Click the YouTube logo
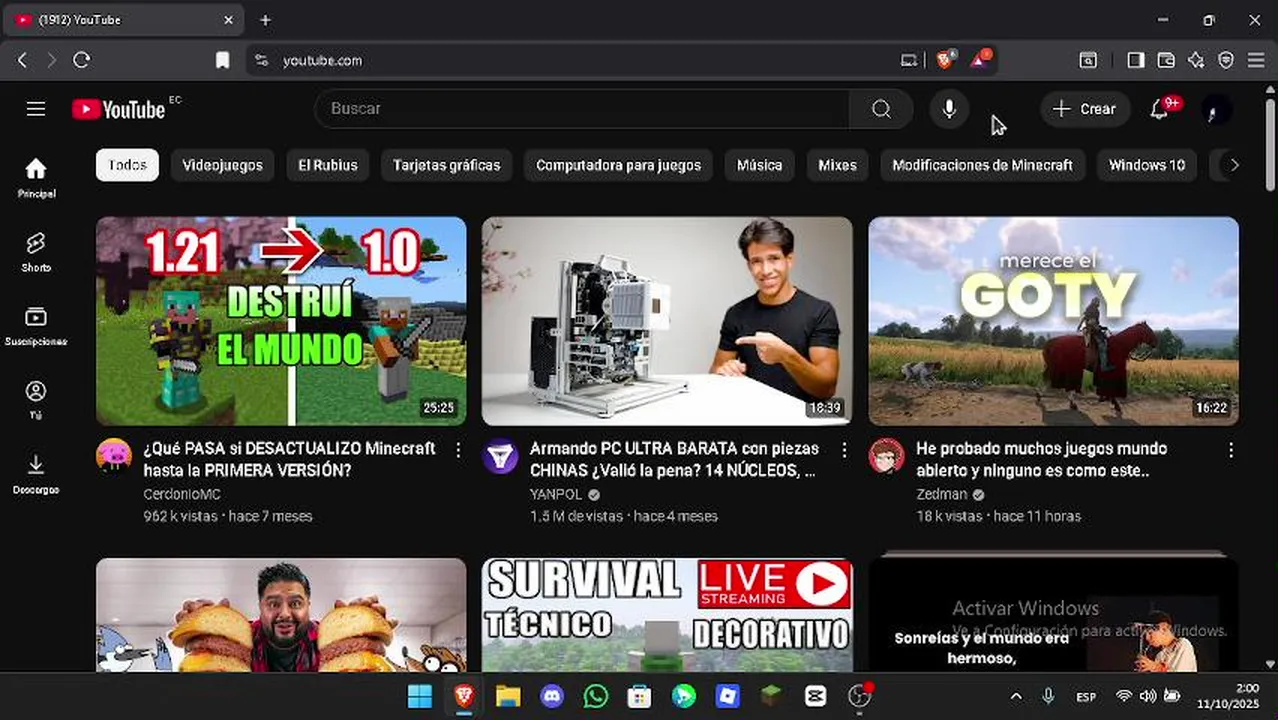Viewport: 1278px width, 720px height. [x=118, y=109]
